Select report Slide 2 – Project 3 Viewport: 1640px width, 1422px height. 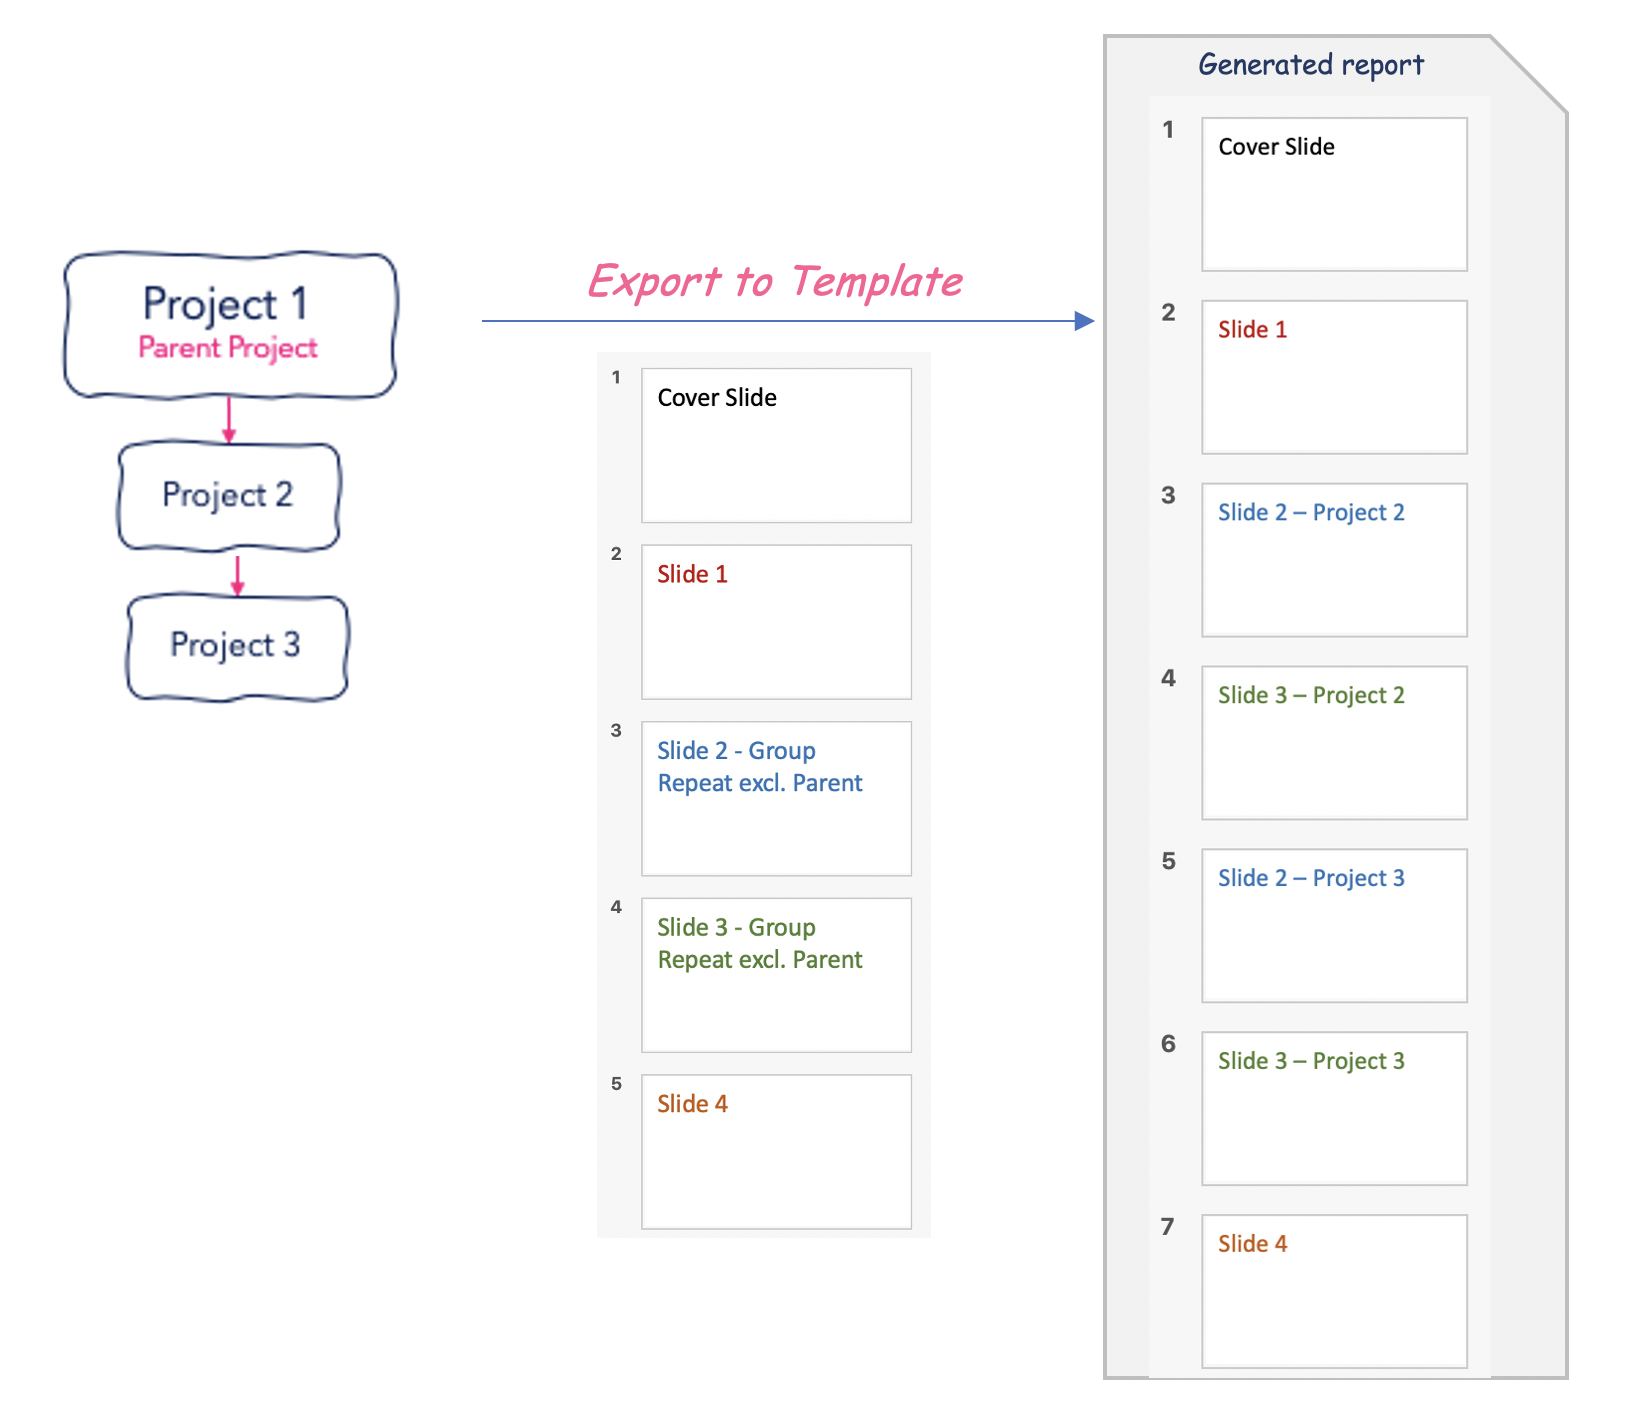pos(1334,926)
